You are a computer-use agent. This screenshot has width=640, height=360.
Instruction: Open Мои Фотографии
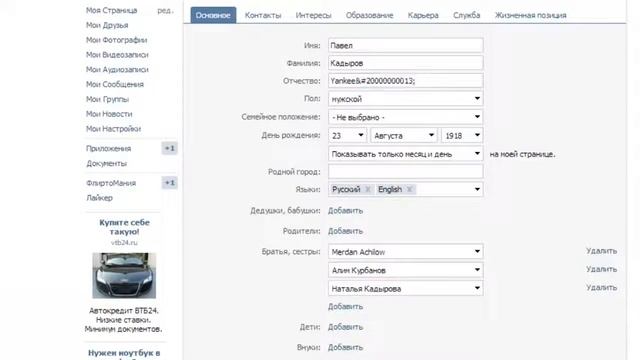coord(116,40)
